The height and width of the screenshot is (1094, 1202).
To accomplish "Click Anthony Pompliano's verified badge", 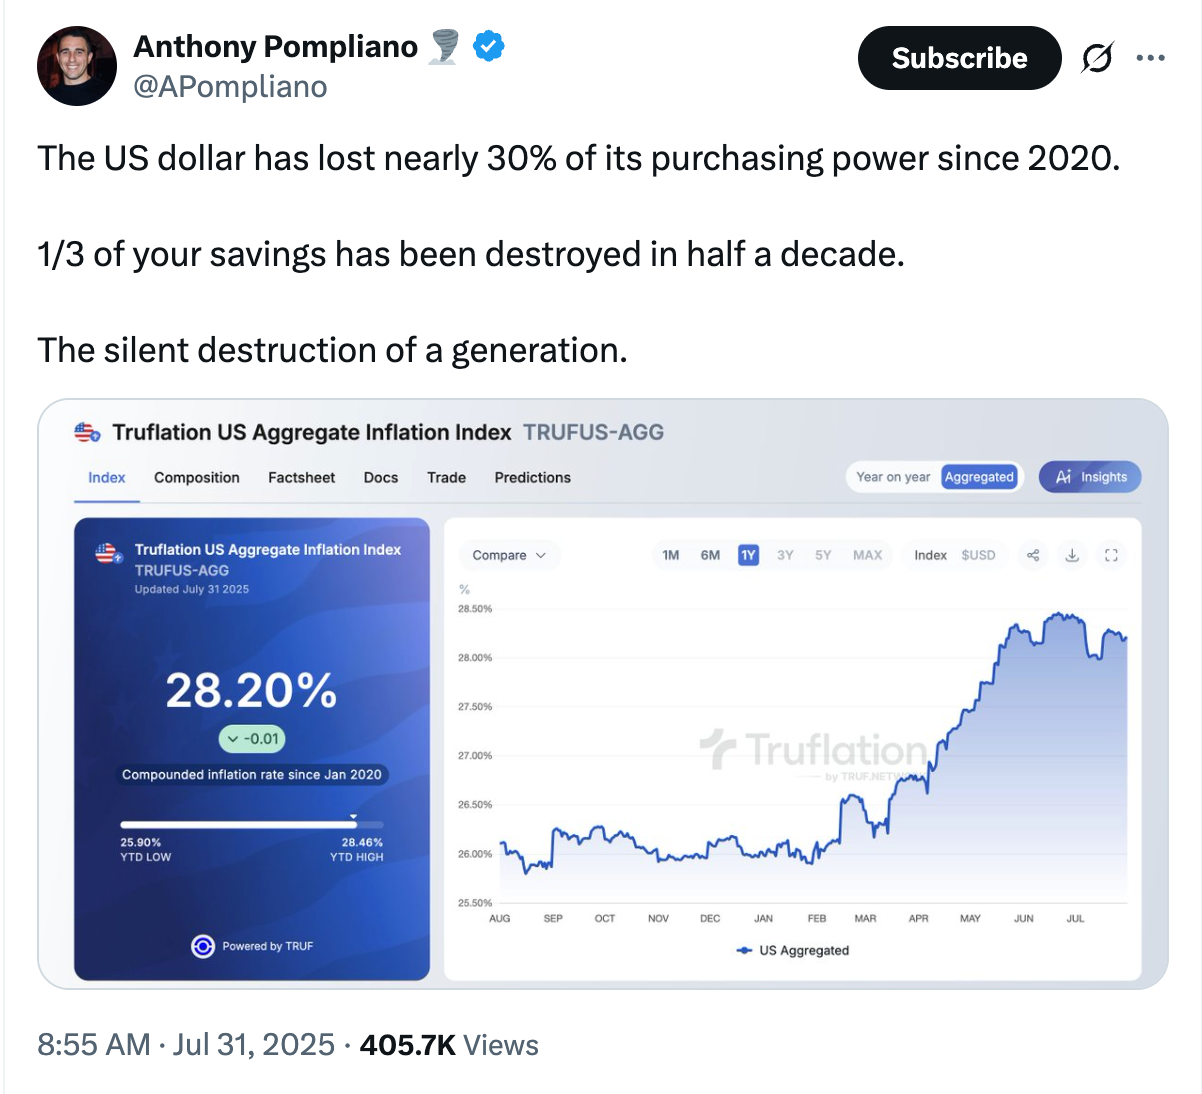I will [x=488, y=44].
